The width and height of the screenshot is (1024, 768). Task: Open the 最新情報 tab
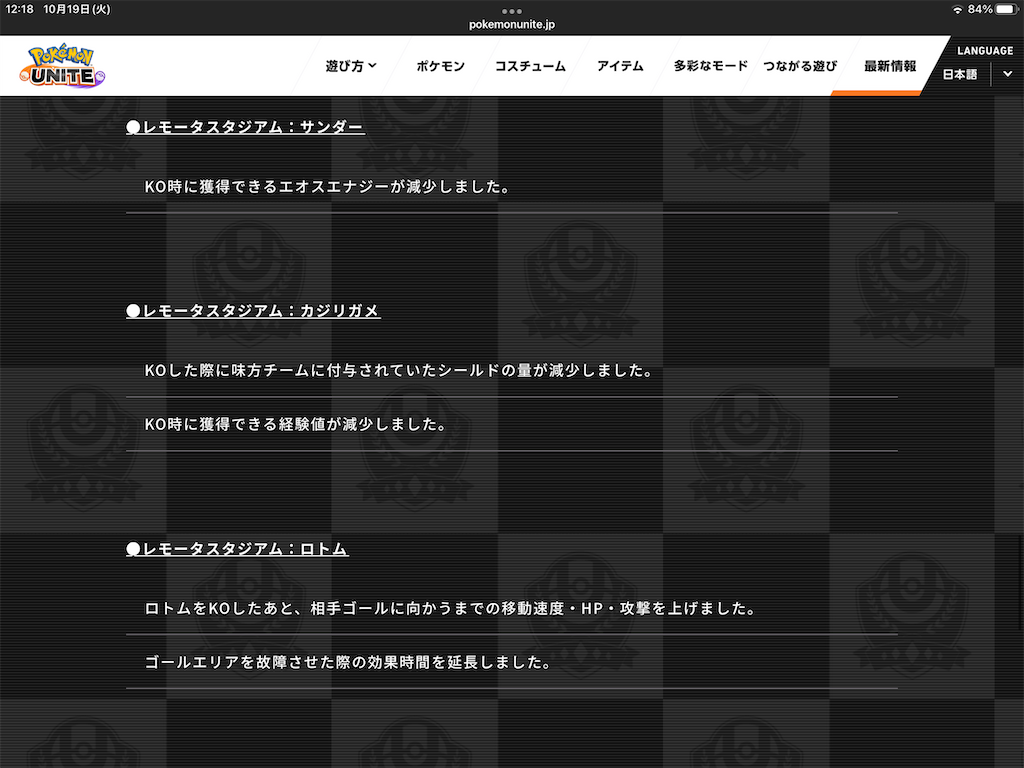(x=890, y=66)
